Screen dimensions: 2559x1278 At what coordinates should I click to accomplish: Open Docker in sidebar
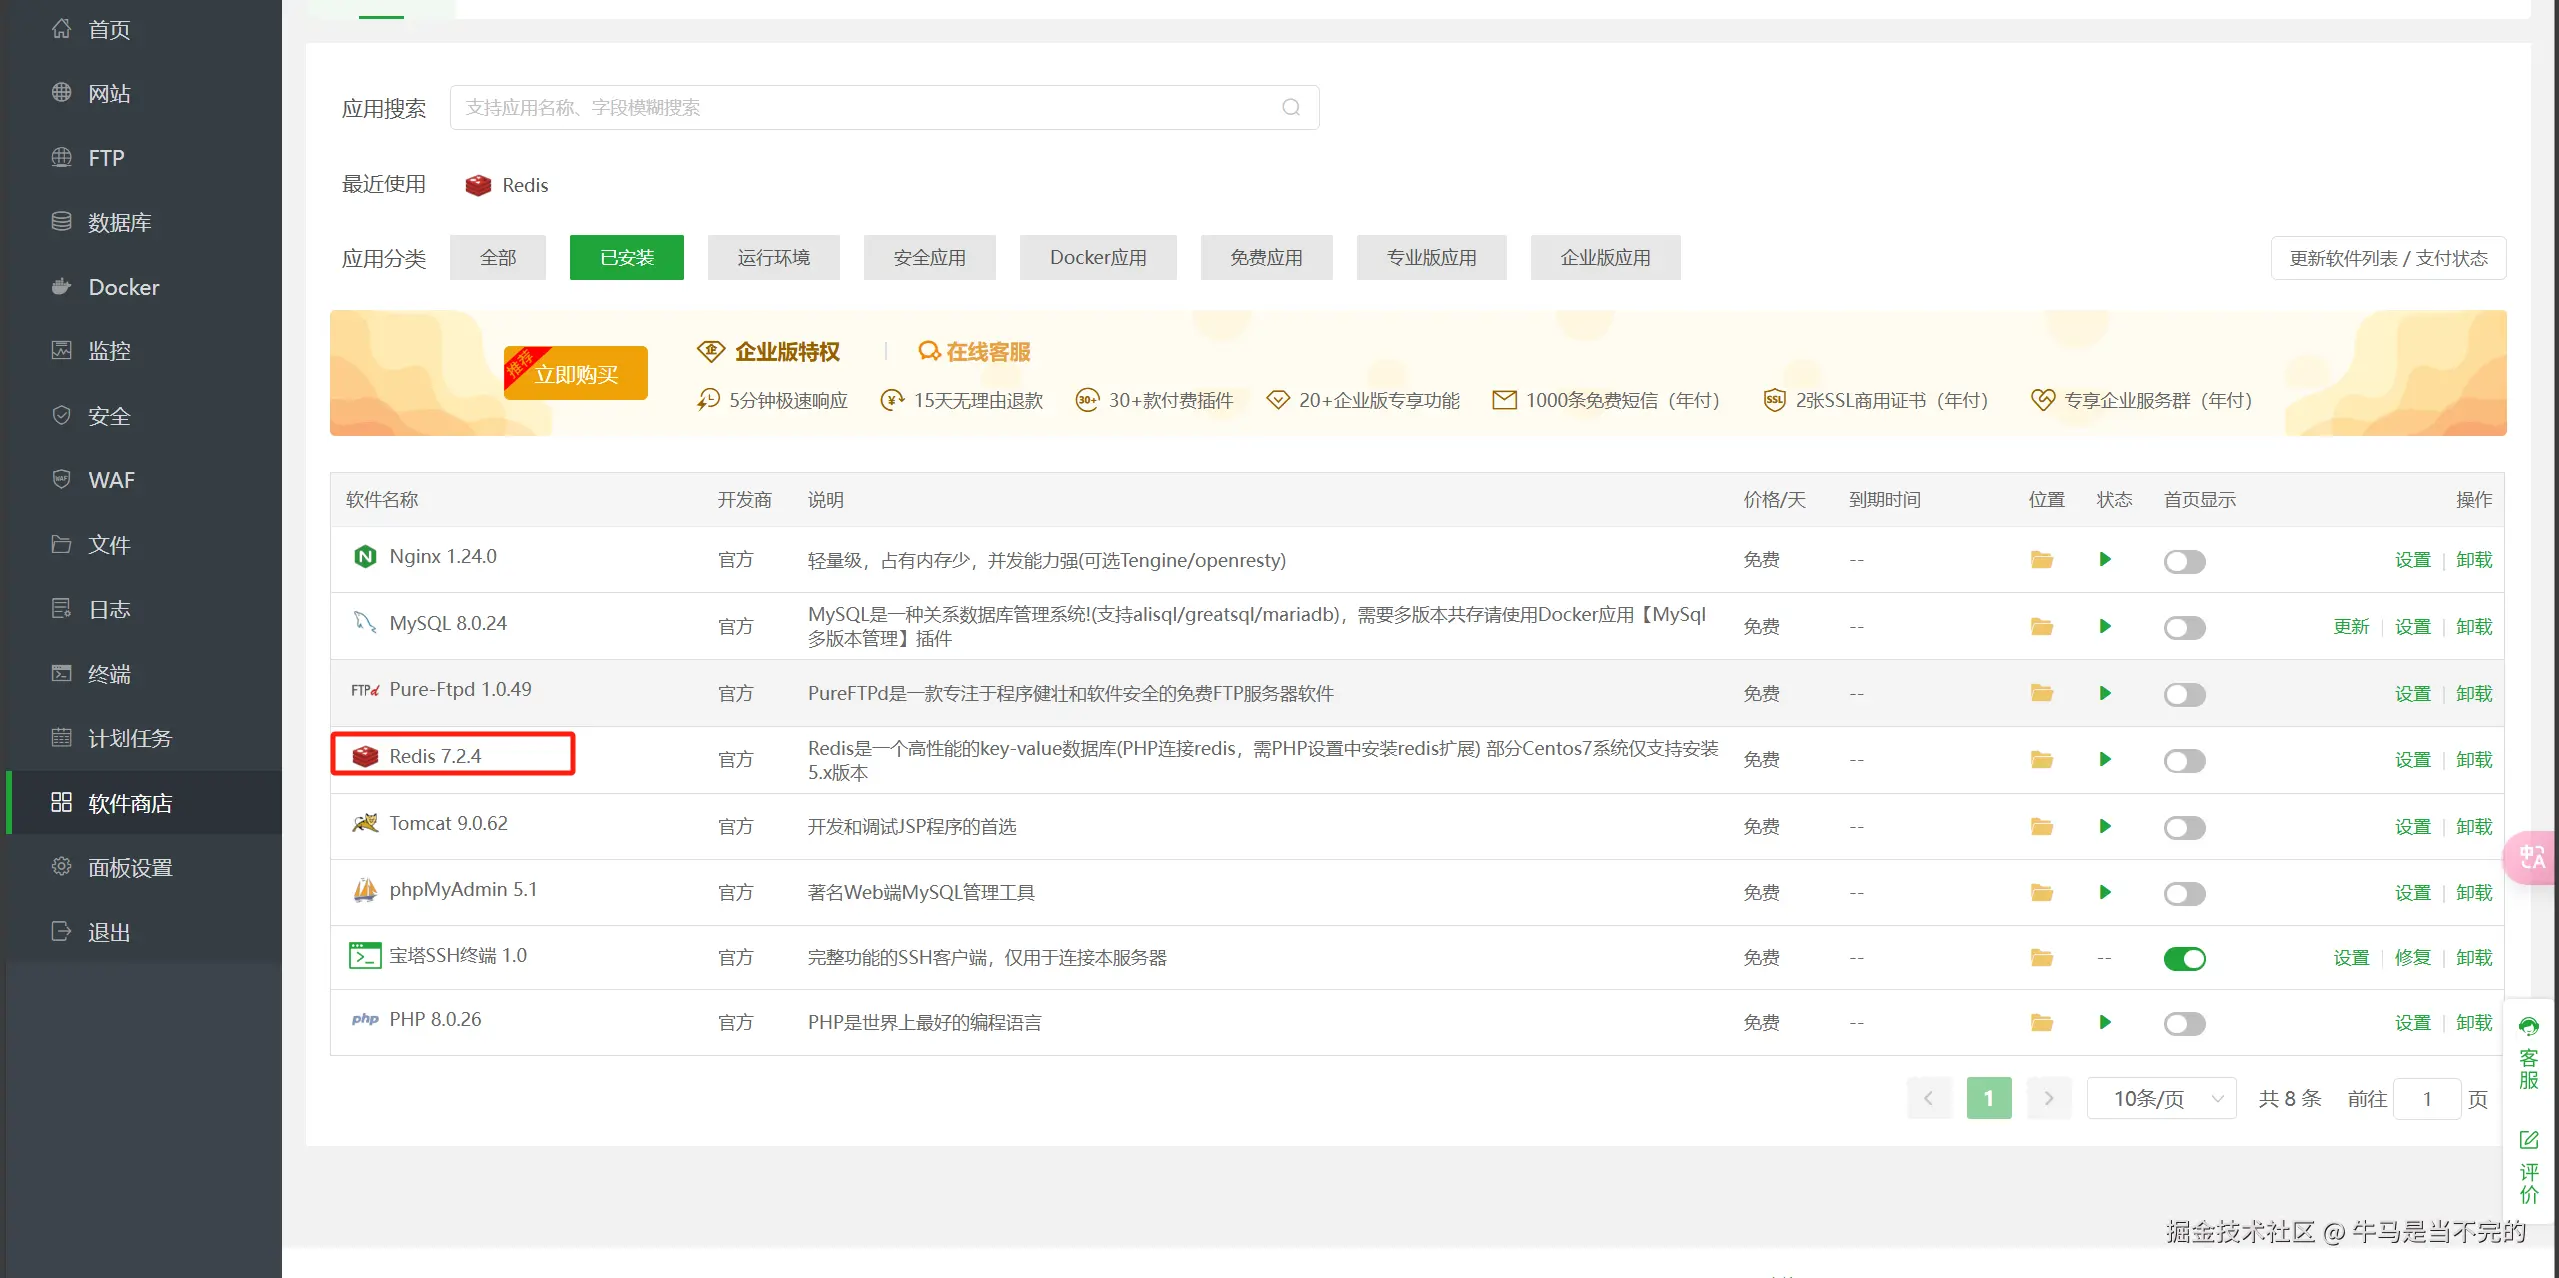[144, 287]
